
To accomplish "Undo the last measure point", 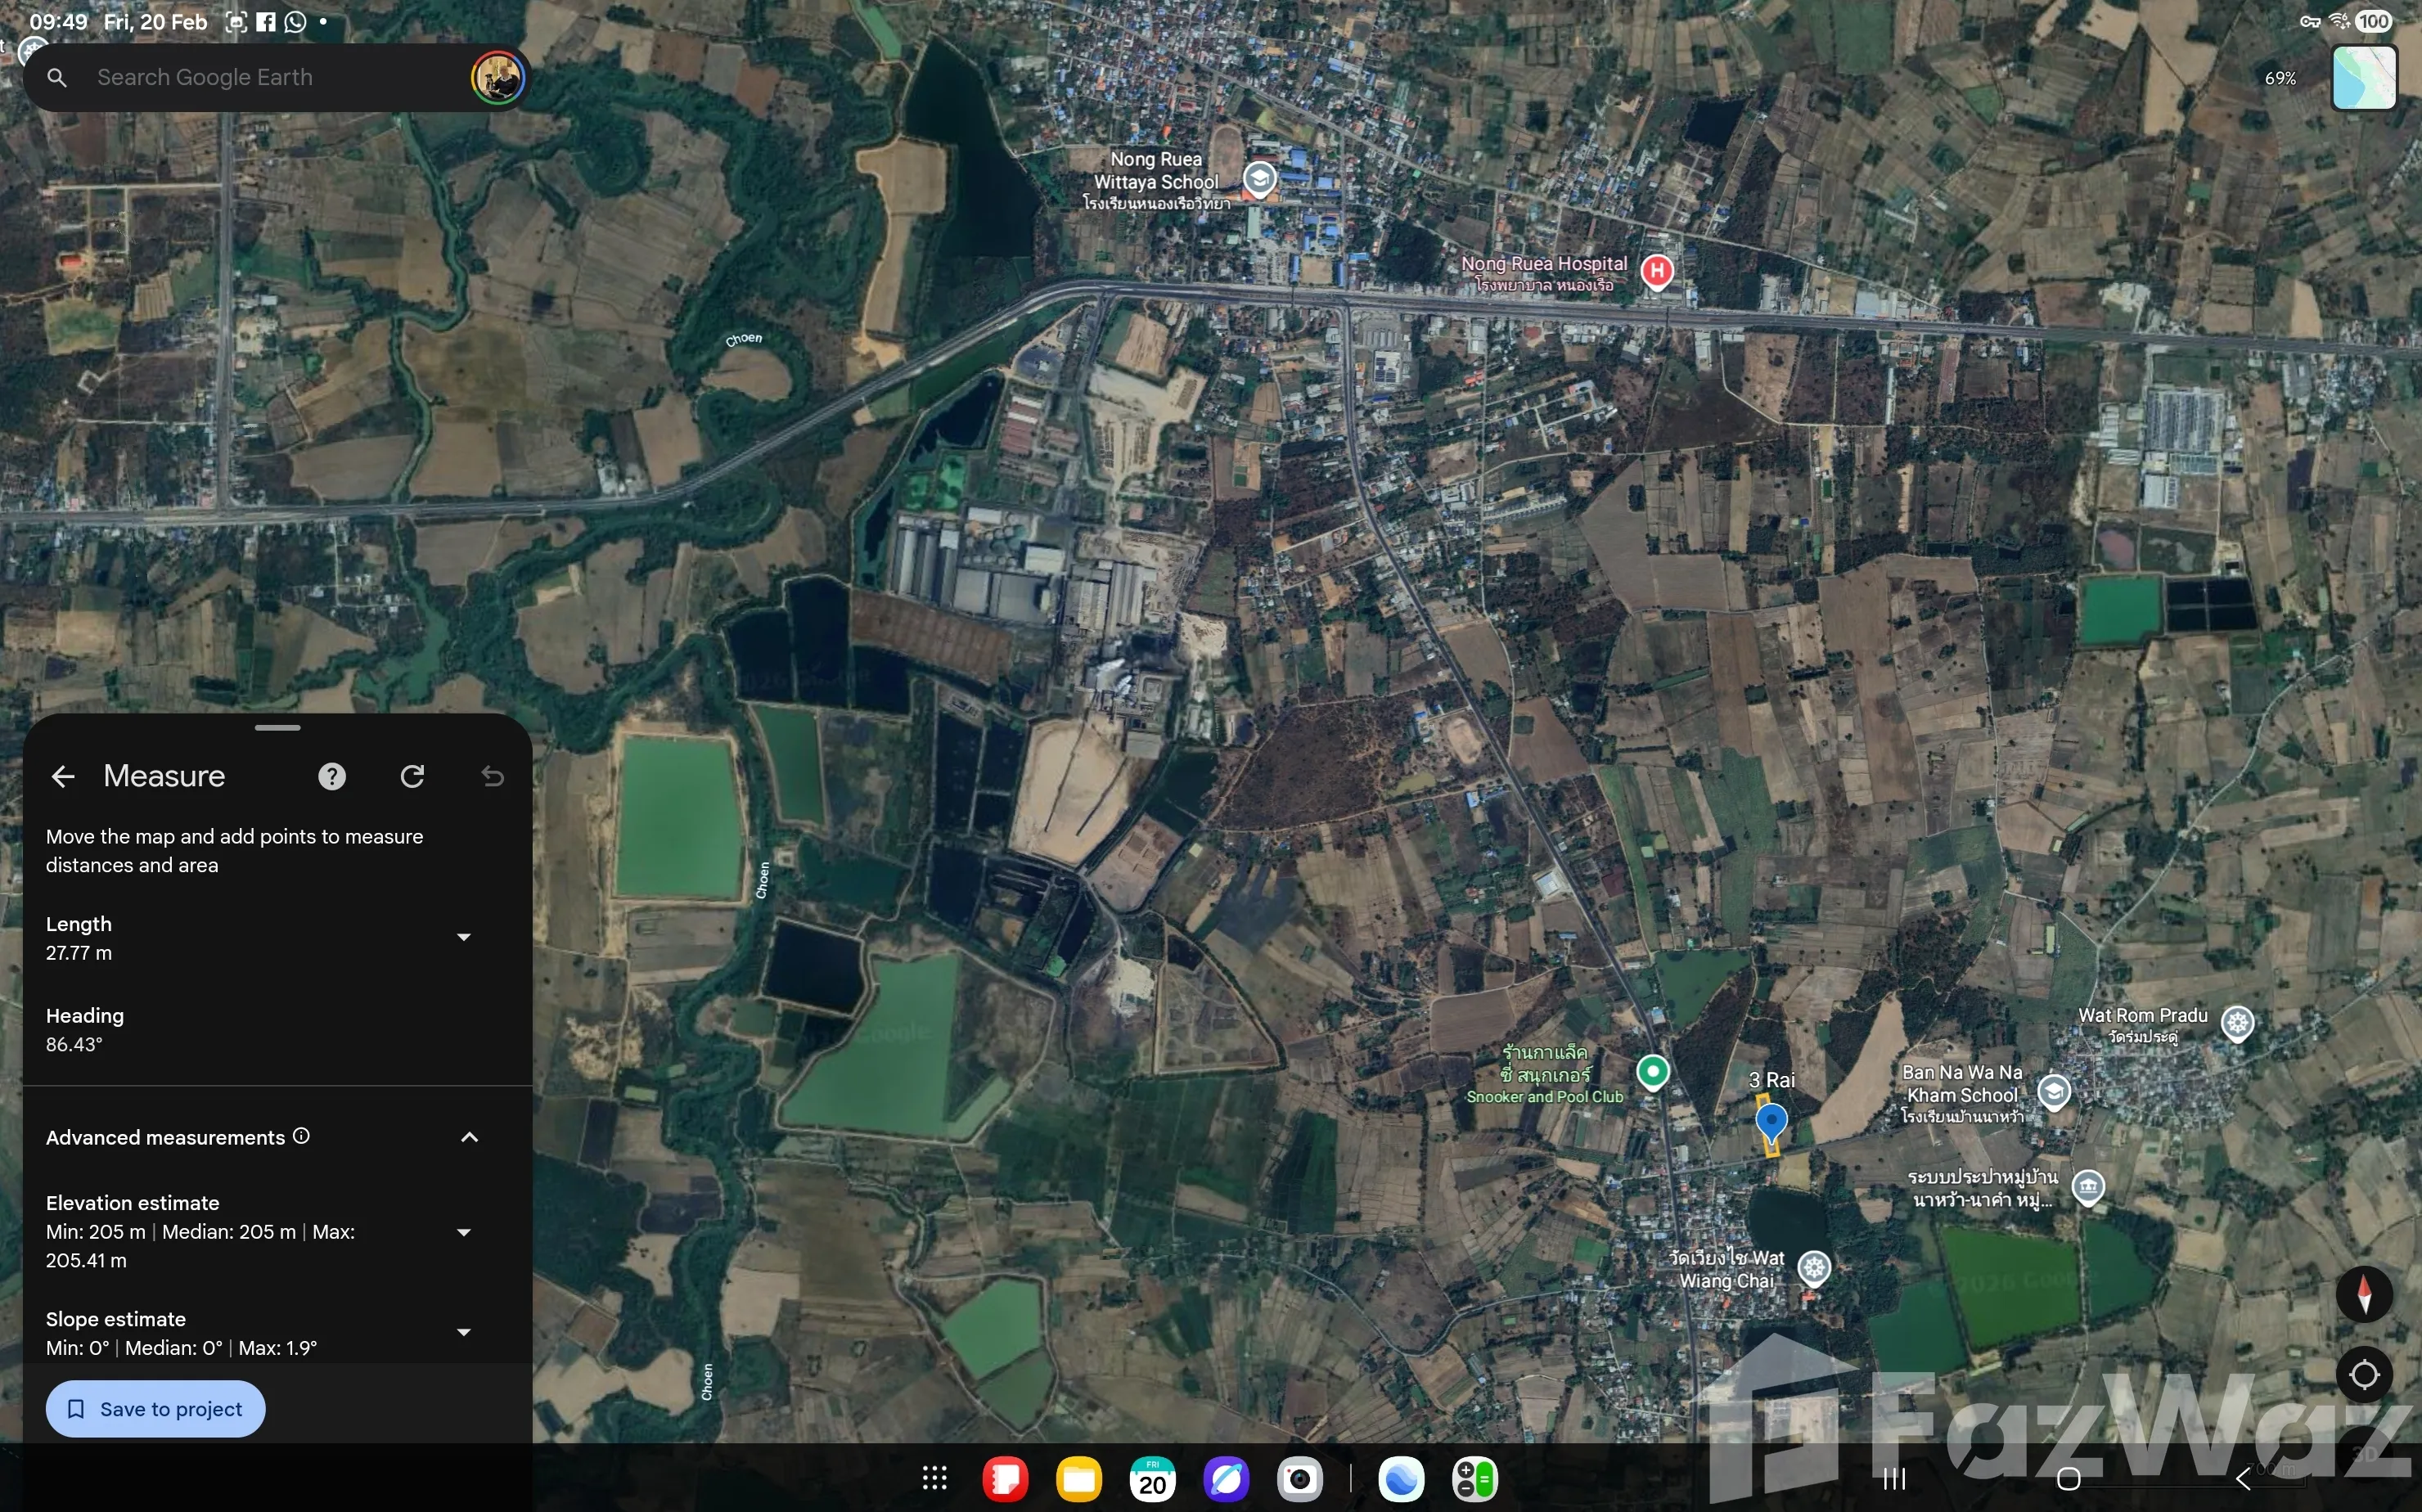I will pos(493,777).
